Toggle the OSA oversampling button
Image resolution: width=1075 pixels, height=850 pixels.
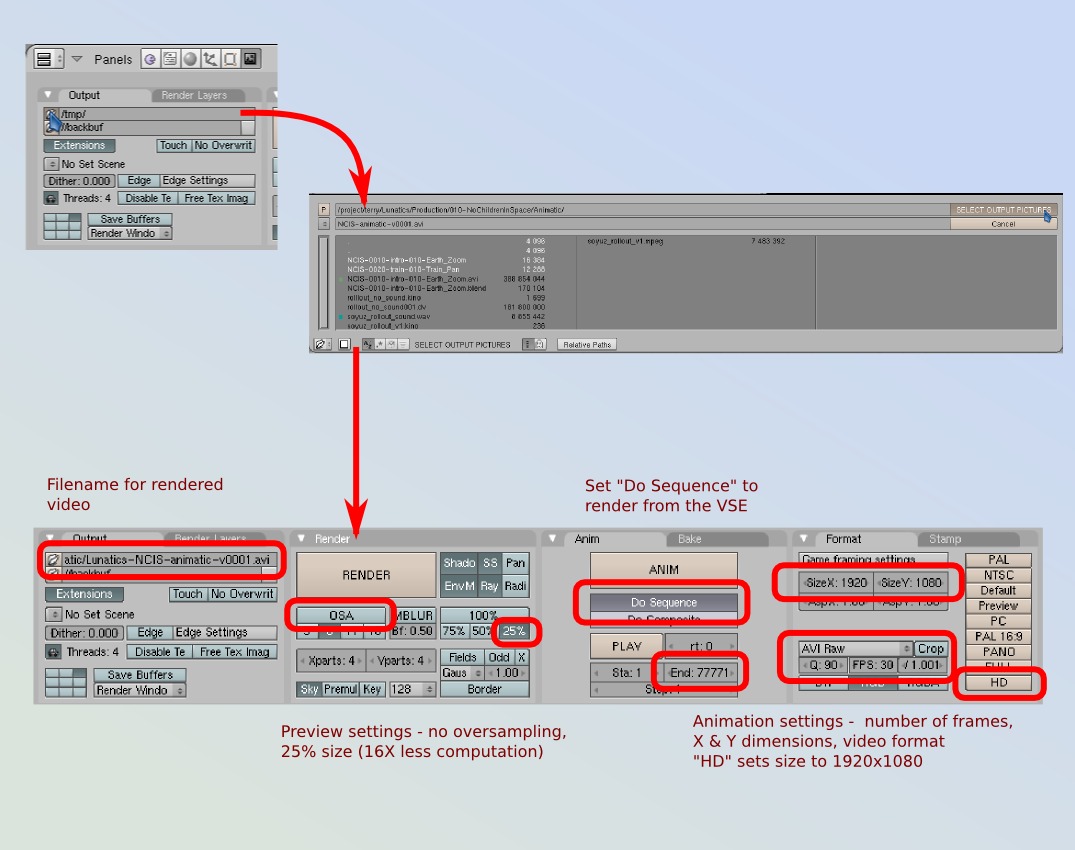pyautogui.click(x=341, y=615)
